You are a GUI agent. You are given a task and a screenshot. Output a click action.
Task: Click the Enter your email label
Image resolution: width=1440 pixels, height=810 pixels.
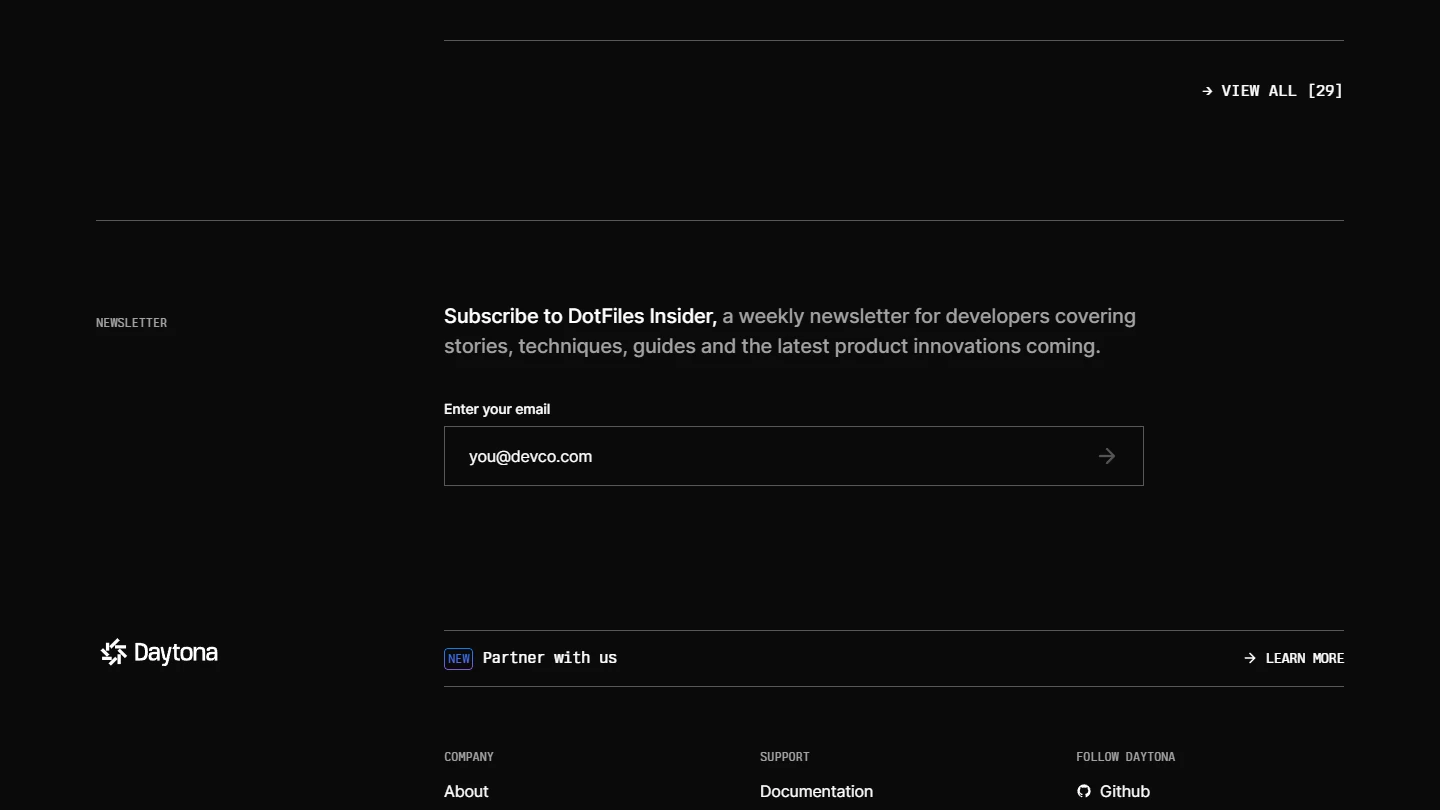pos(497,409)
